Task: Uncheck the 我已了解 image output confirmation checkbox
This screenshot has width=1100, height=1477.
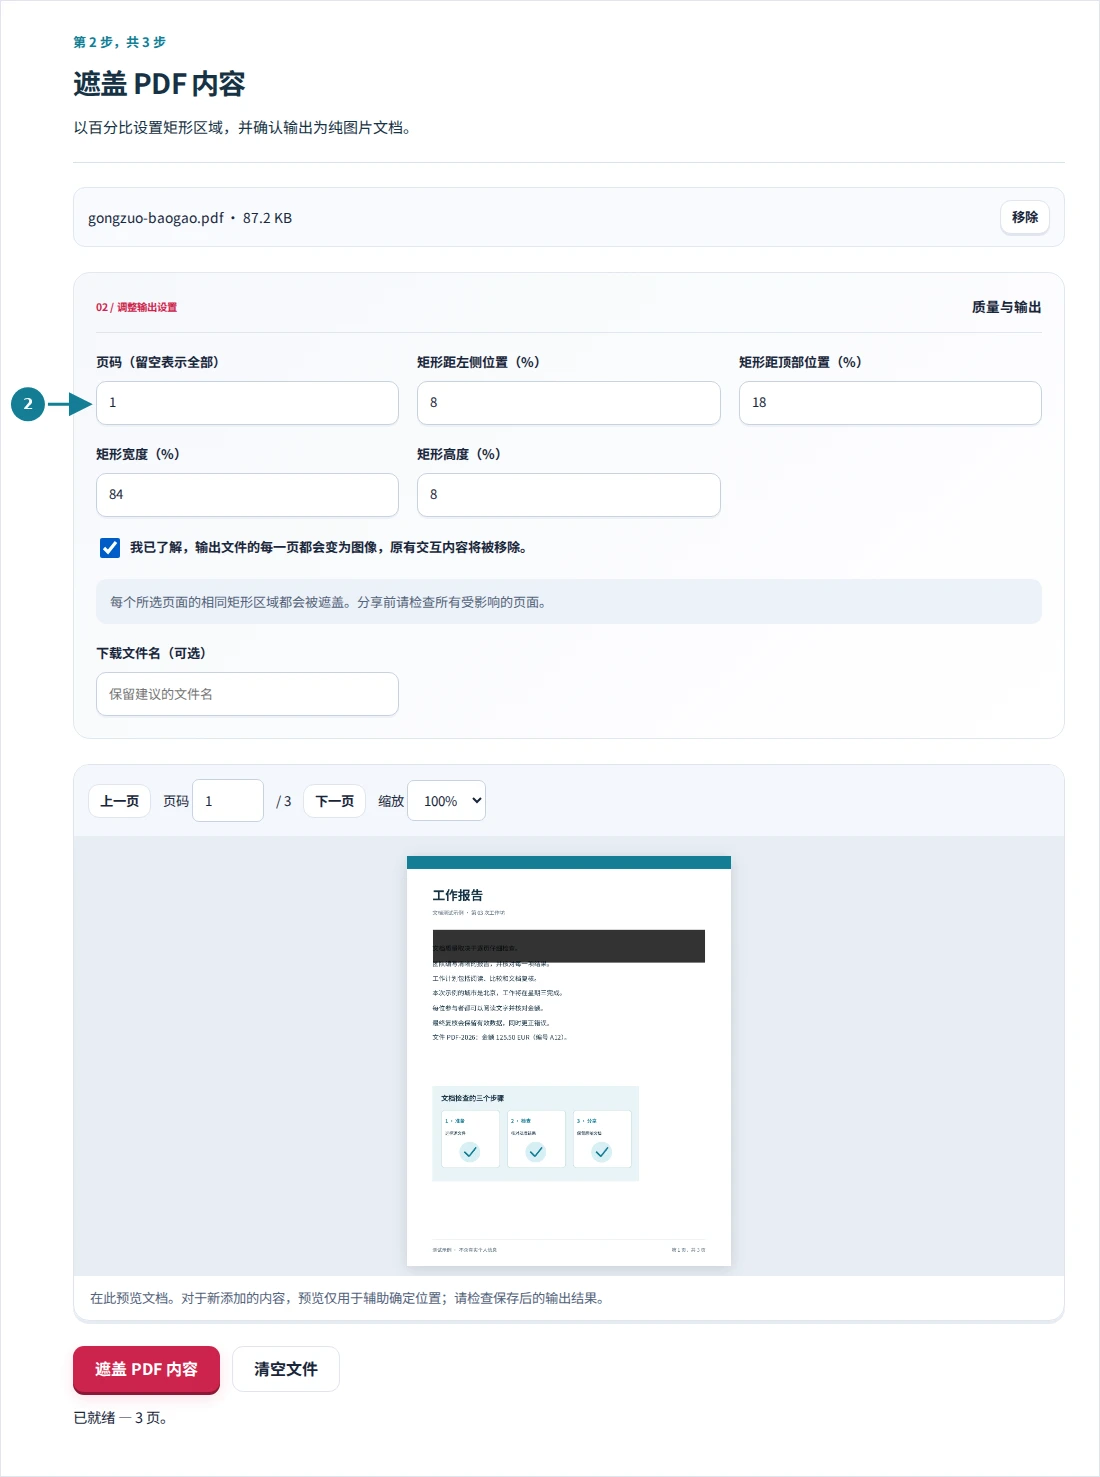Action: pyautogui.click(x=110, y=548)
